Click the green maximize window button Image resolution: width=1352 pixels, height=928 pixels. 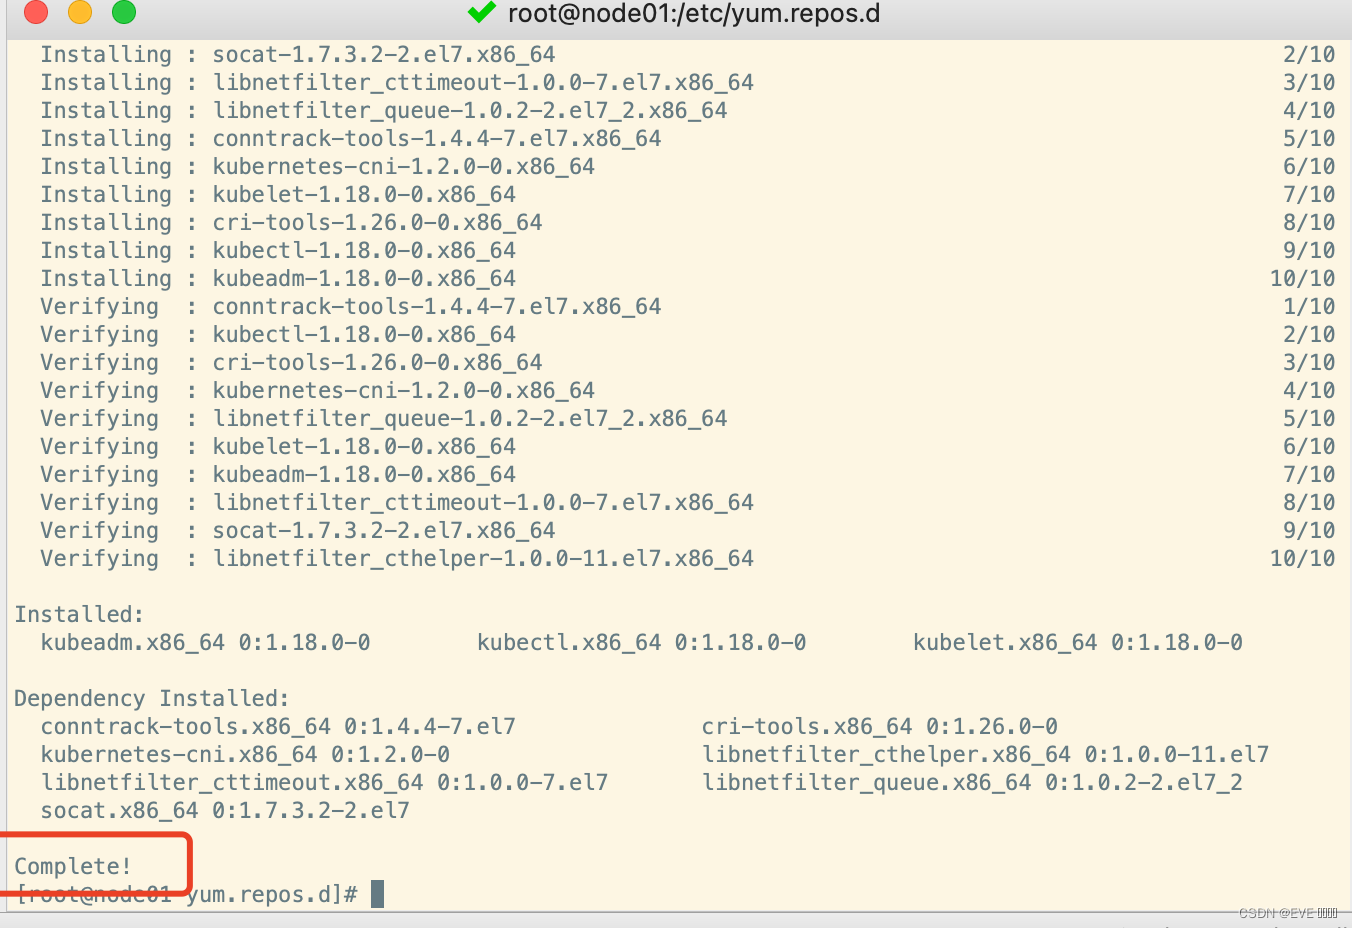pyautogui.click(x=124, y=12)
